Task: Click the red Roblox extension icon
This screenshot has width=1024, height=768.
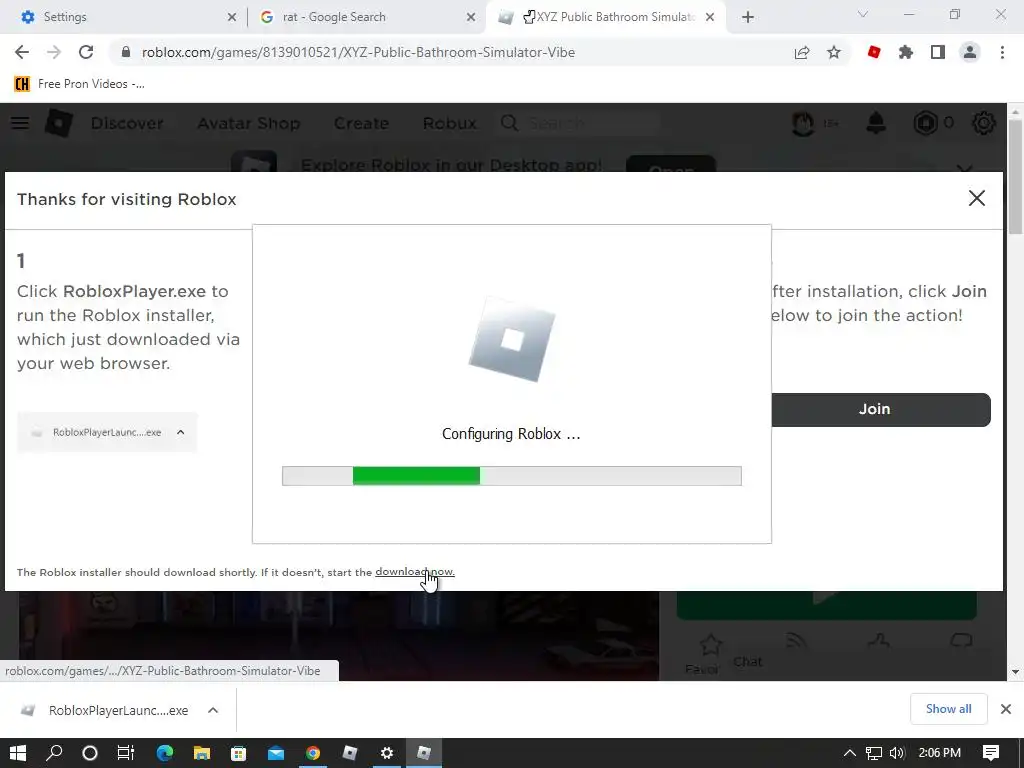Action: pyautogui.click(x=874, y=52)
